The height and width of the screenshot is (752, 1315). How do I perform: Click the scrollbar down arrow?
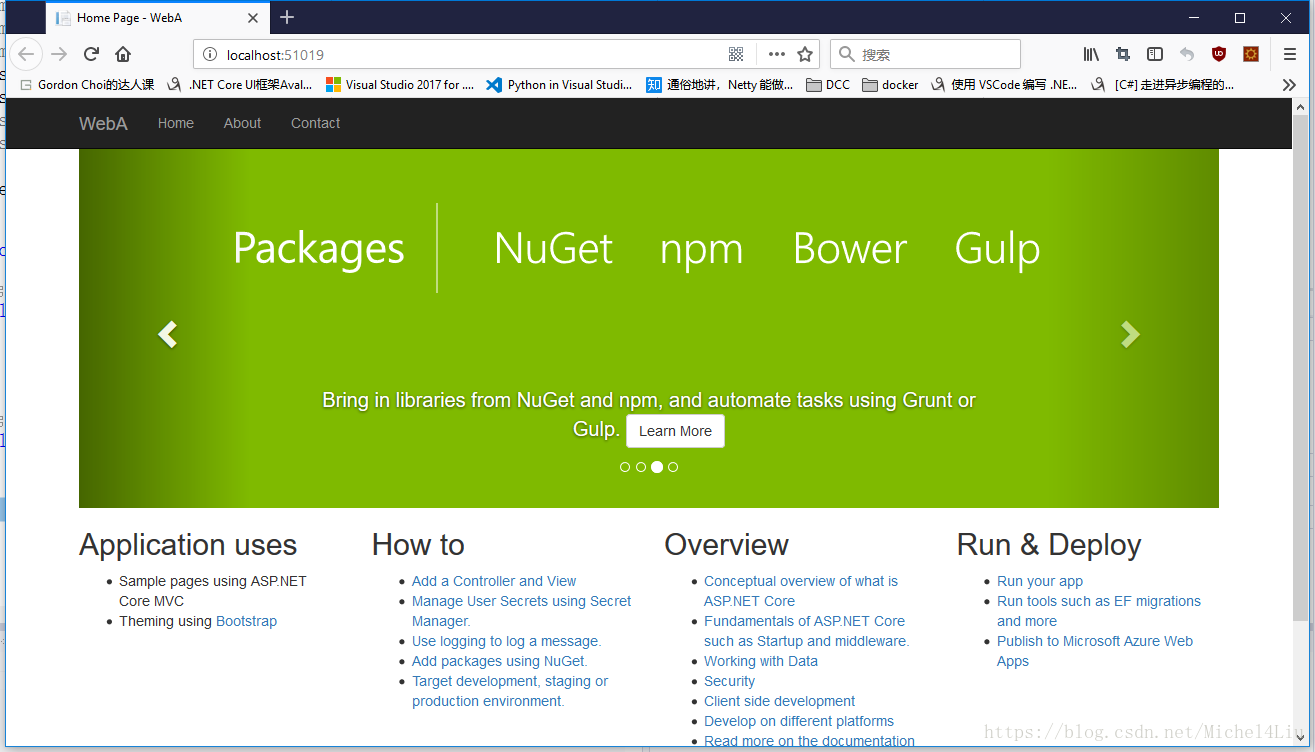1300,737
